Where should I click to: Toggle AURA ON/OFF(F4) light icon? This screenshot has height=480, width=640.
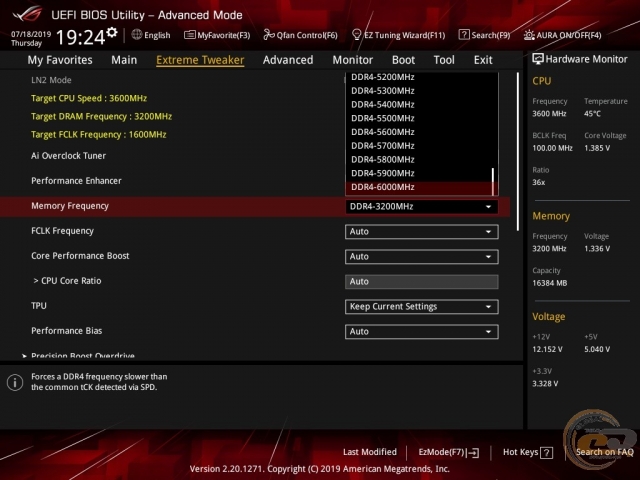point(529,35)
